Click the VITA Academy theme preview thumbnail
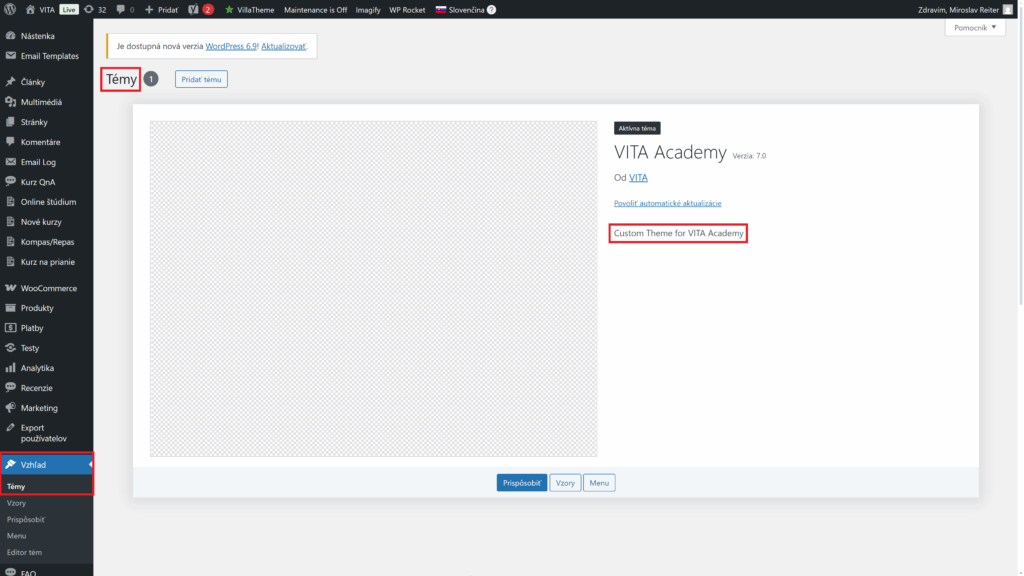The width and height of the screenshot is (1024, 576). point(373,289)
